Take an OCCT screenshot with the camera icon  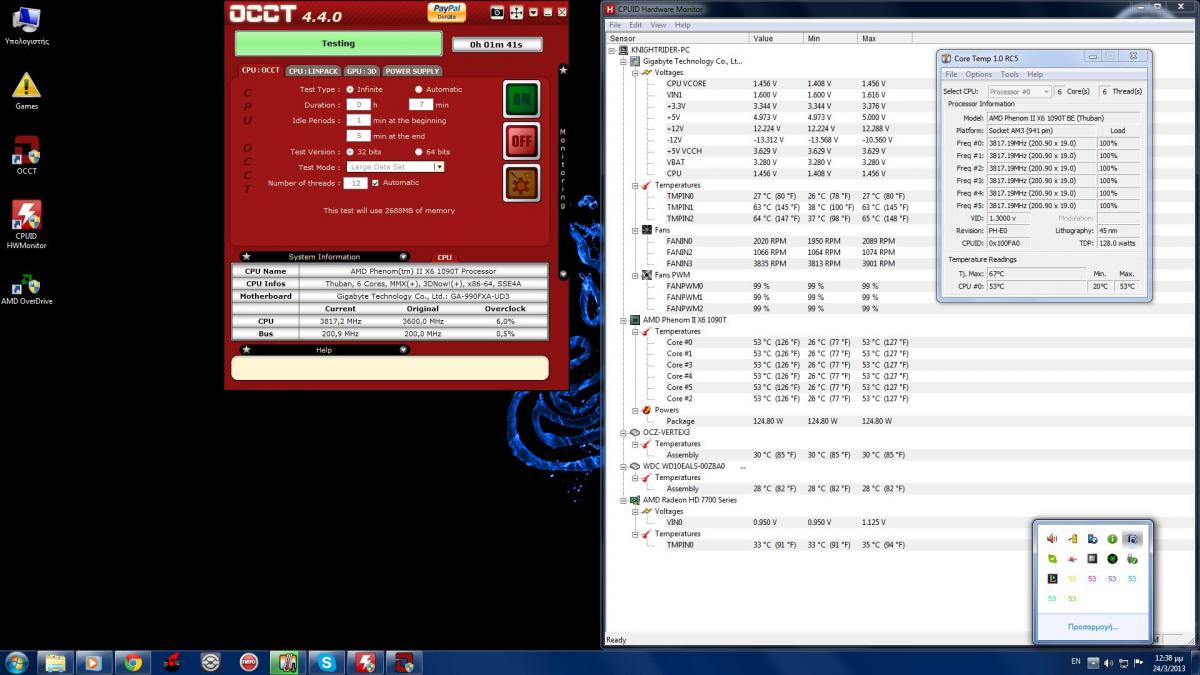pyautogui.click(x=497, y=12)
